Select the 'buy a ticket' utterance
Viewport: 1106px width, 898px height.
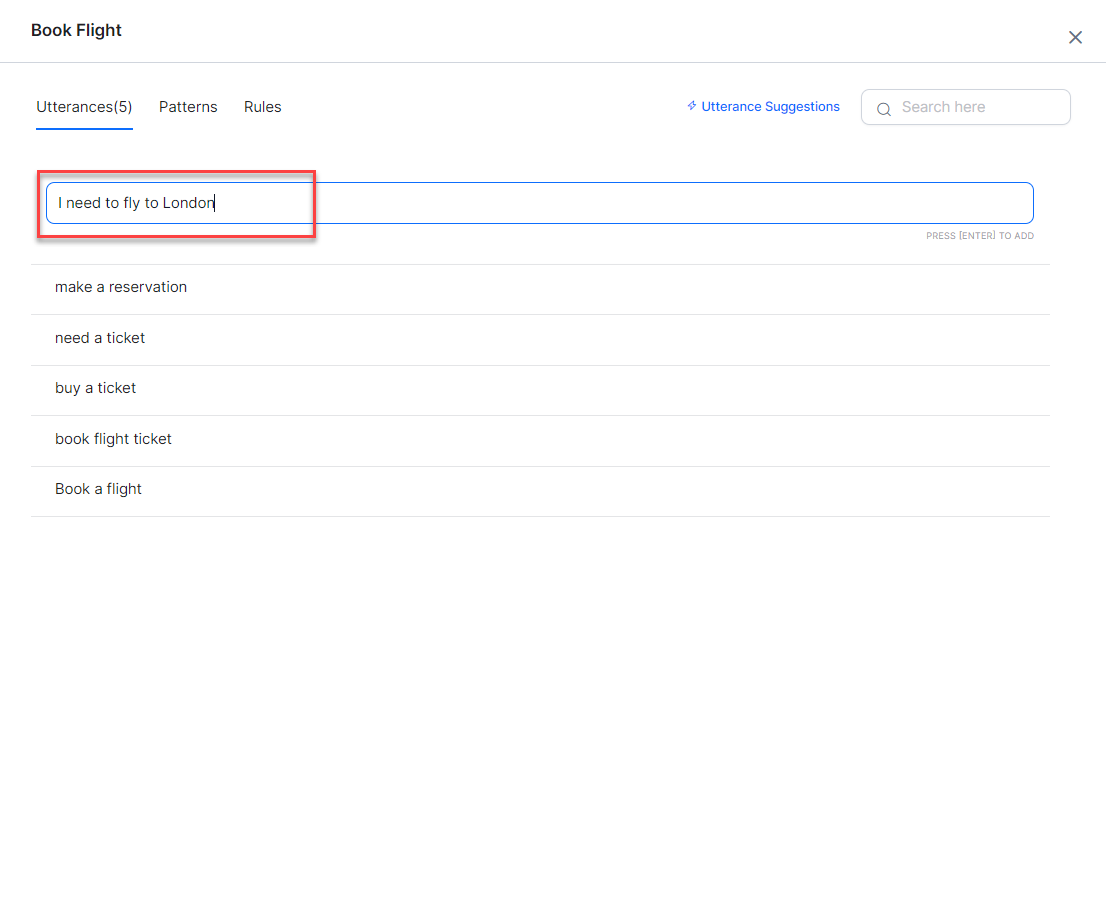pyautogui.click(x=96, y=388)
